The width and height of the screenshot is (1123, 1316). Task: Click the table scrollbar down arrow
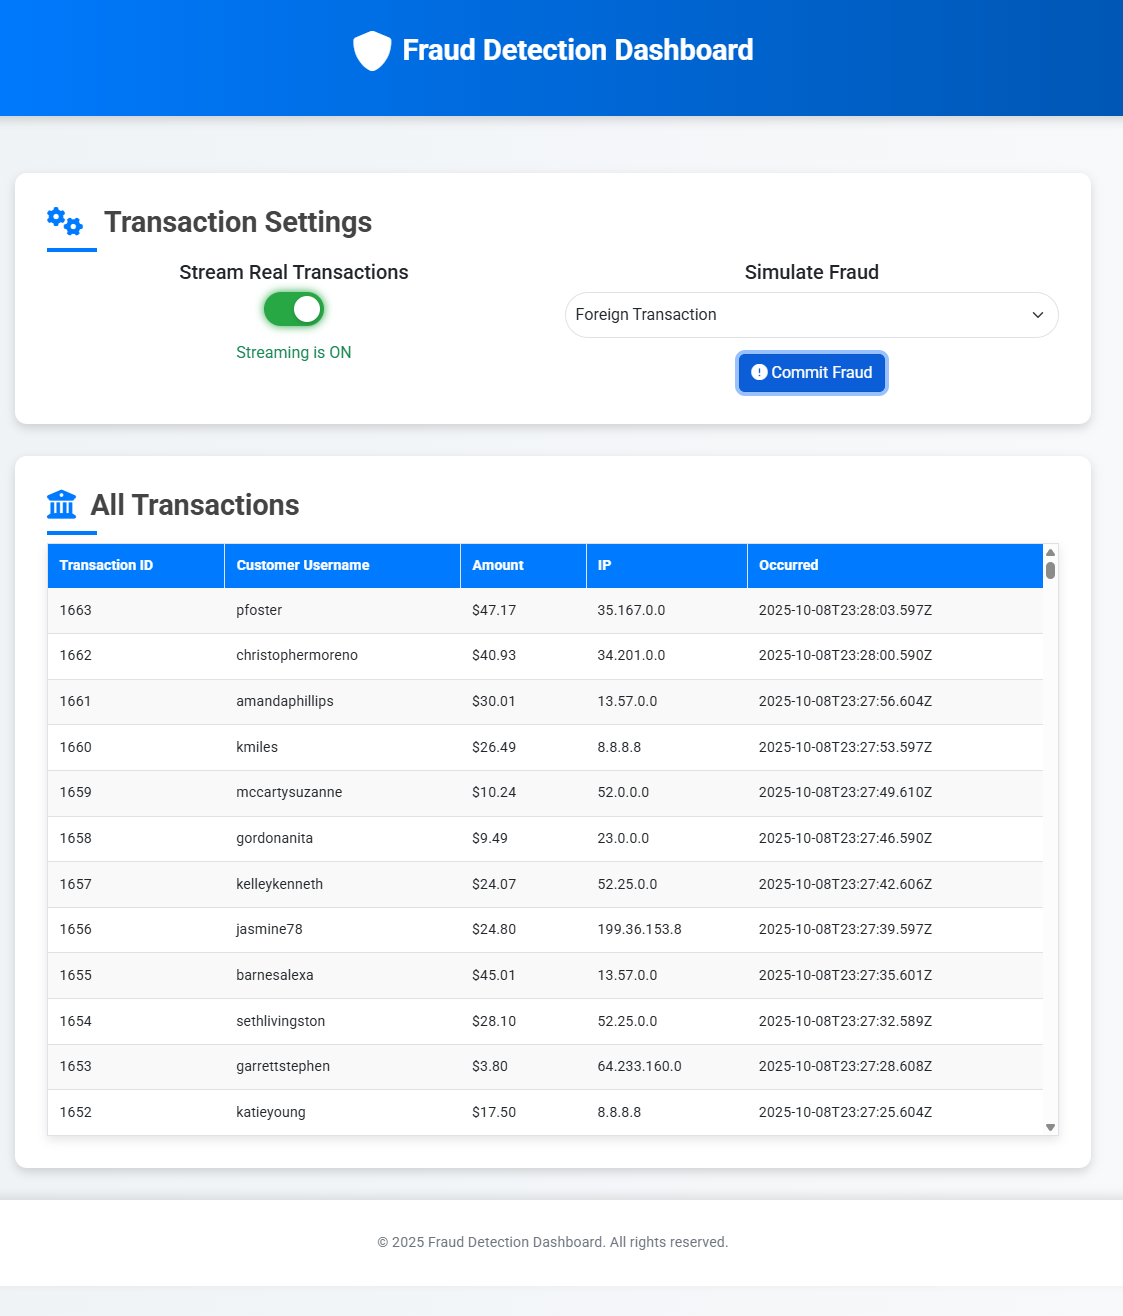[1050, 1127]
